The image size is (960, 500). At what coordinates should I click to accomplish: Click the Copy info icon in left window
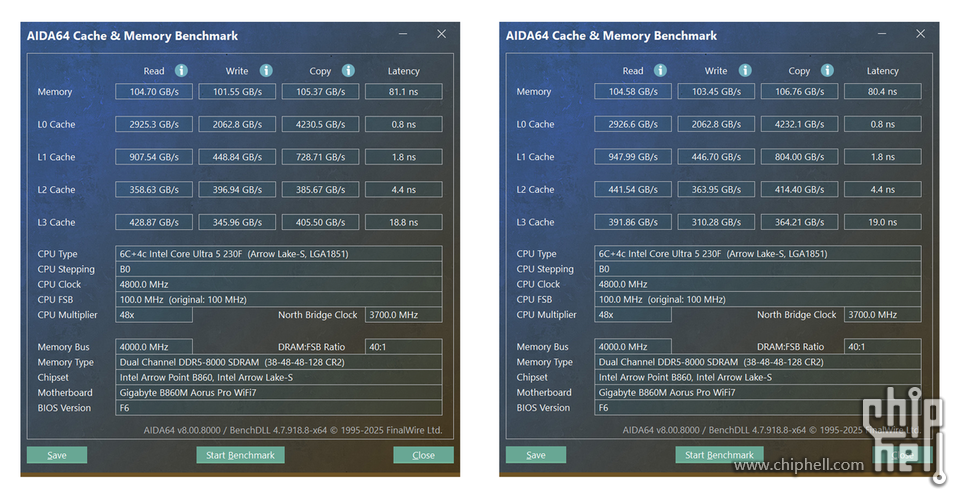coord(348,71)
